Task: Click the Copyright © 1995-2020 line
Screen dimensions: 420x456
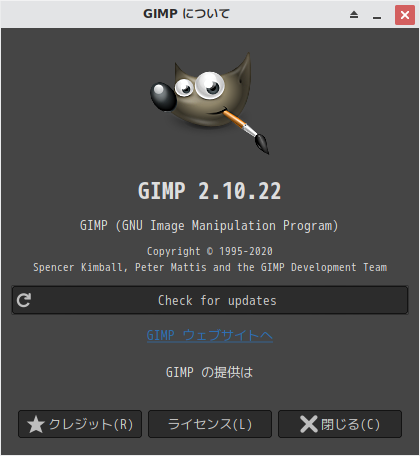Action: point(210,251)
